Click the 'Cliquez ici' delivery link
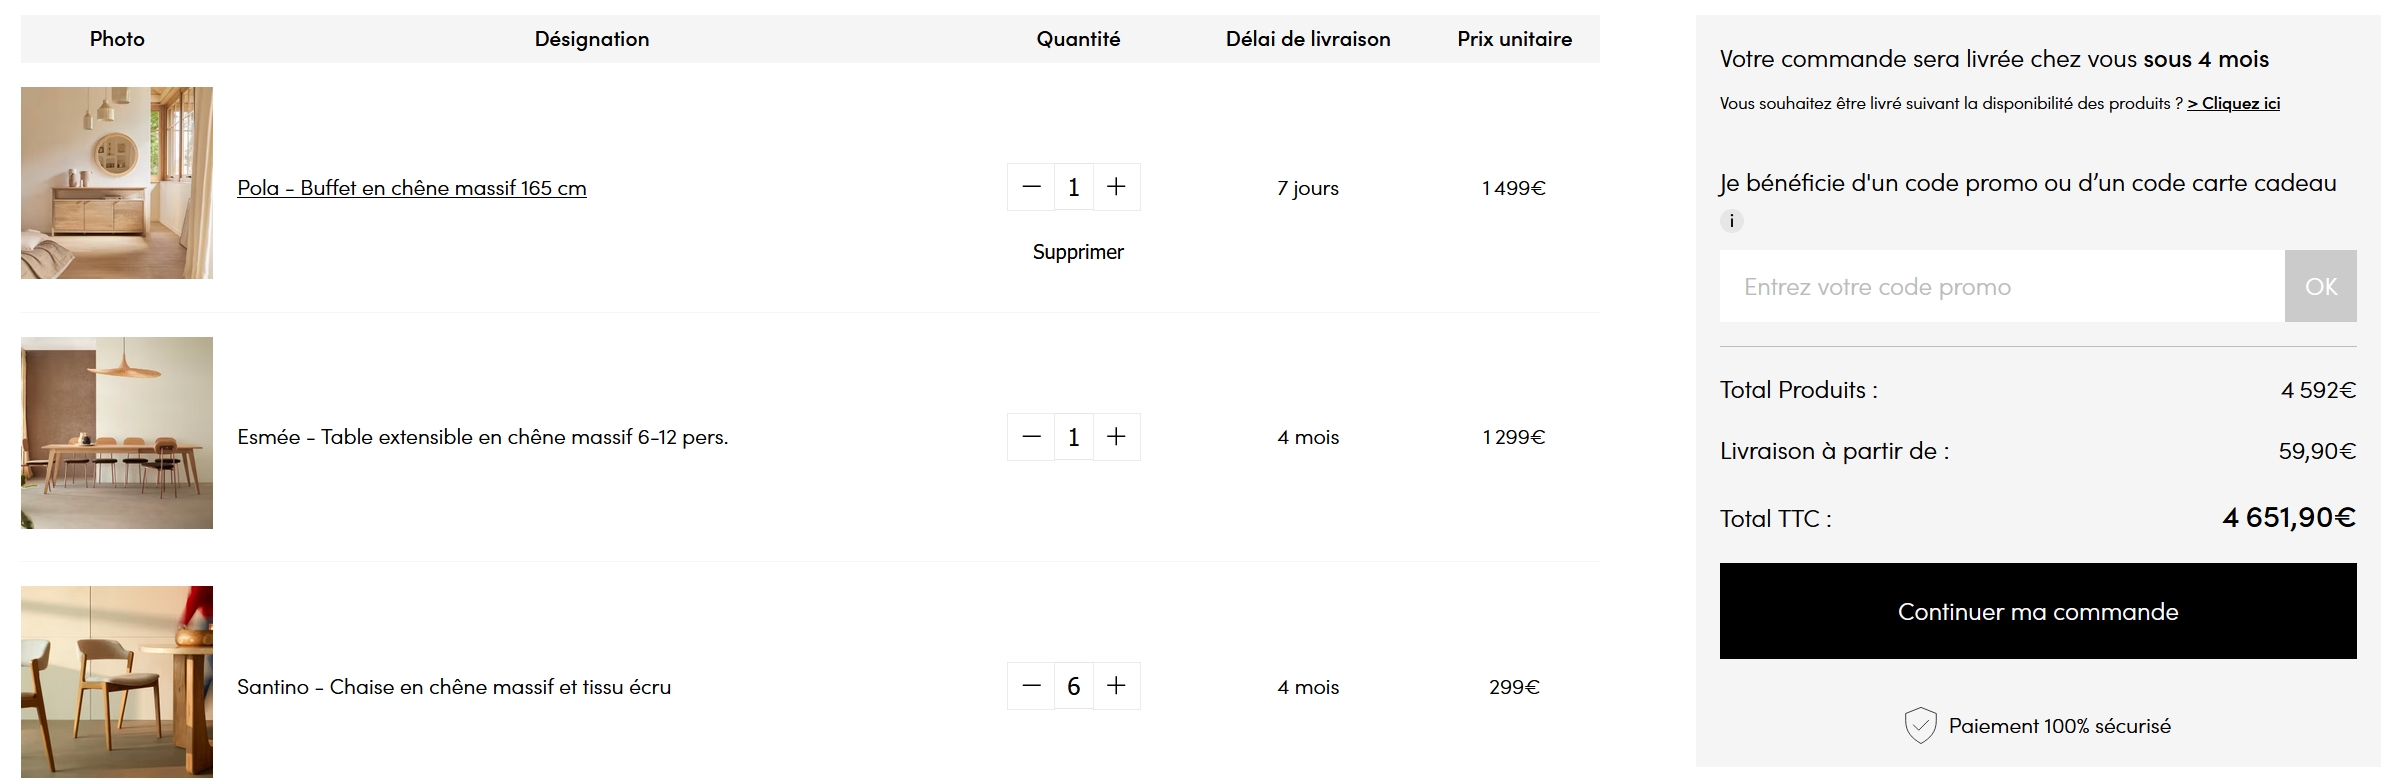Viewport: 2387px width, 780px height. click(2233, 103)
